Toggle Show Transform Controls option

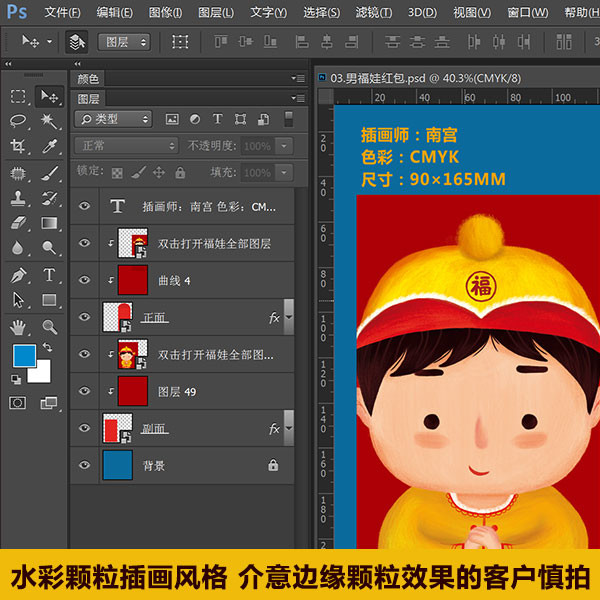coord(180,42)
